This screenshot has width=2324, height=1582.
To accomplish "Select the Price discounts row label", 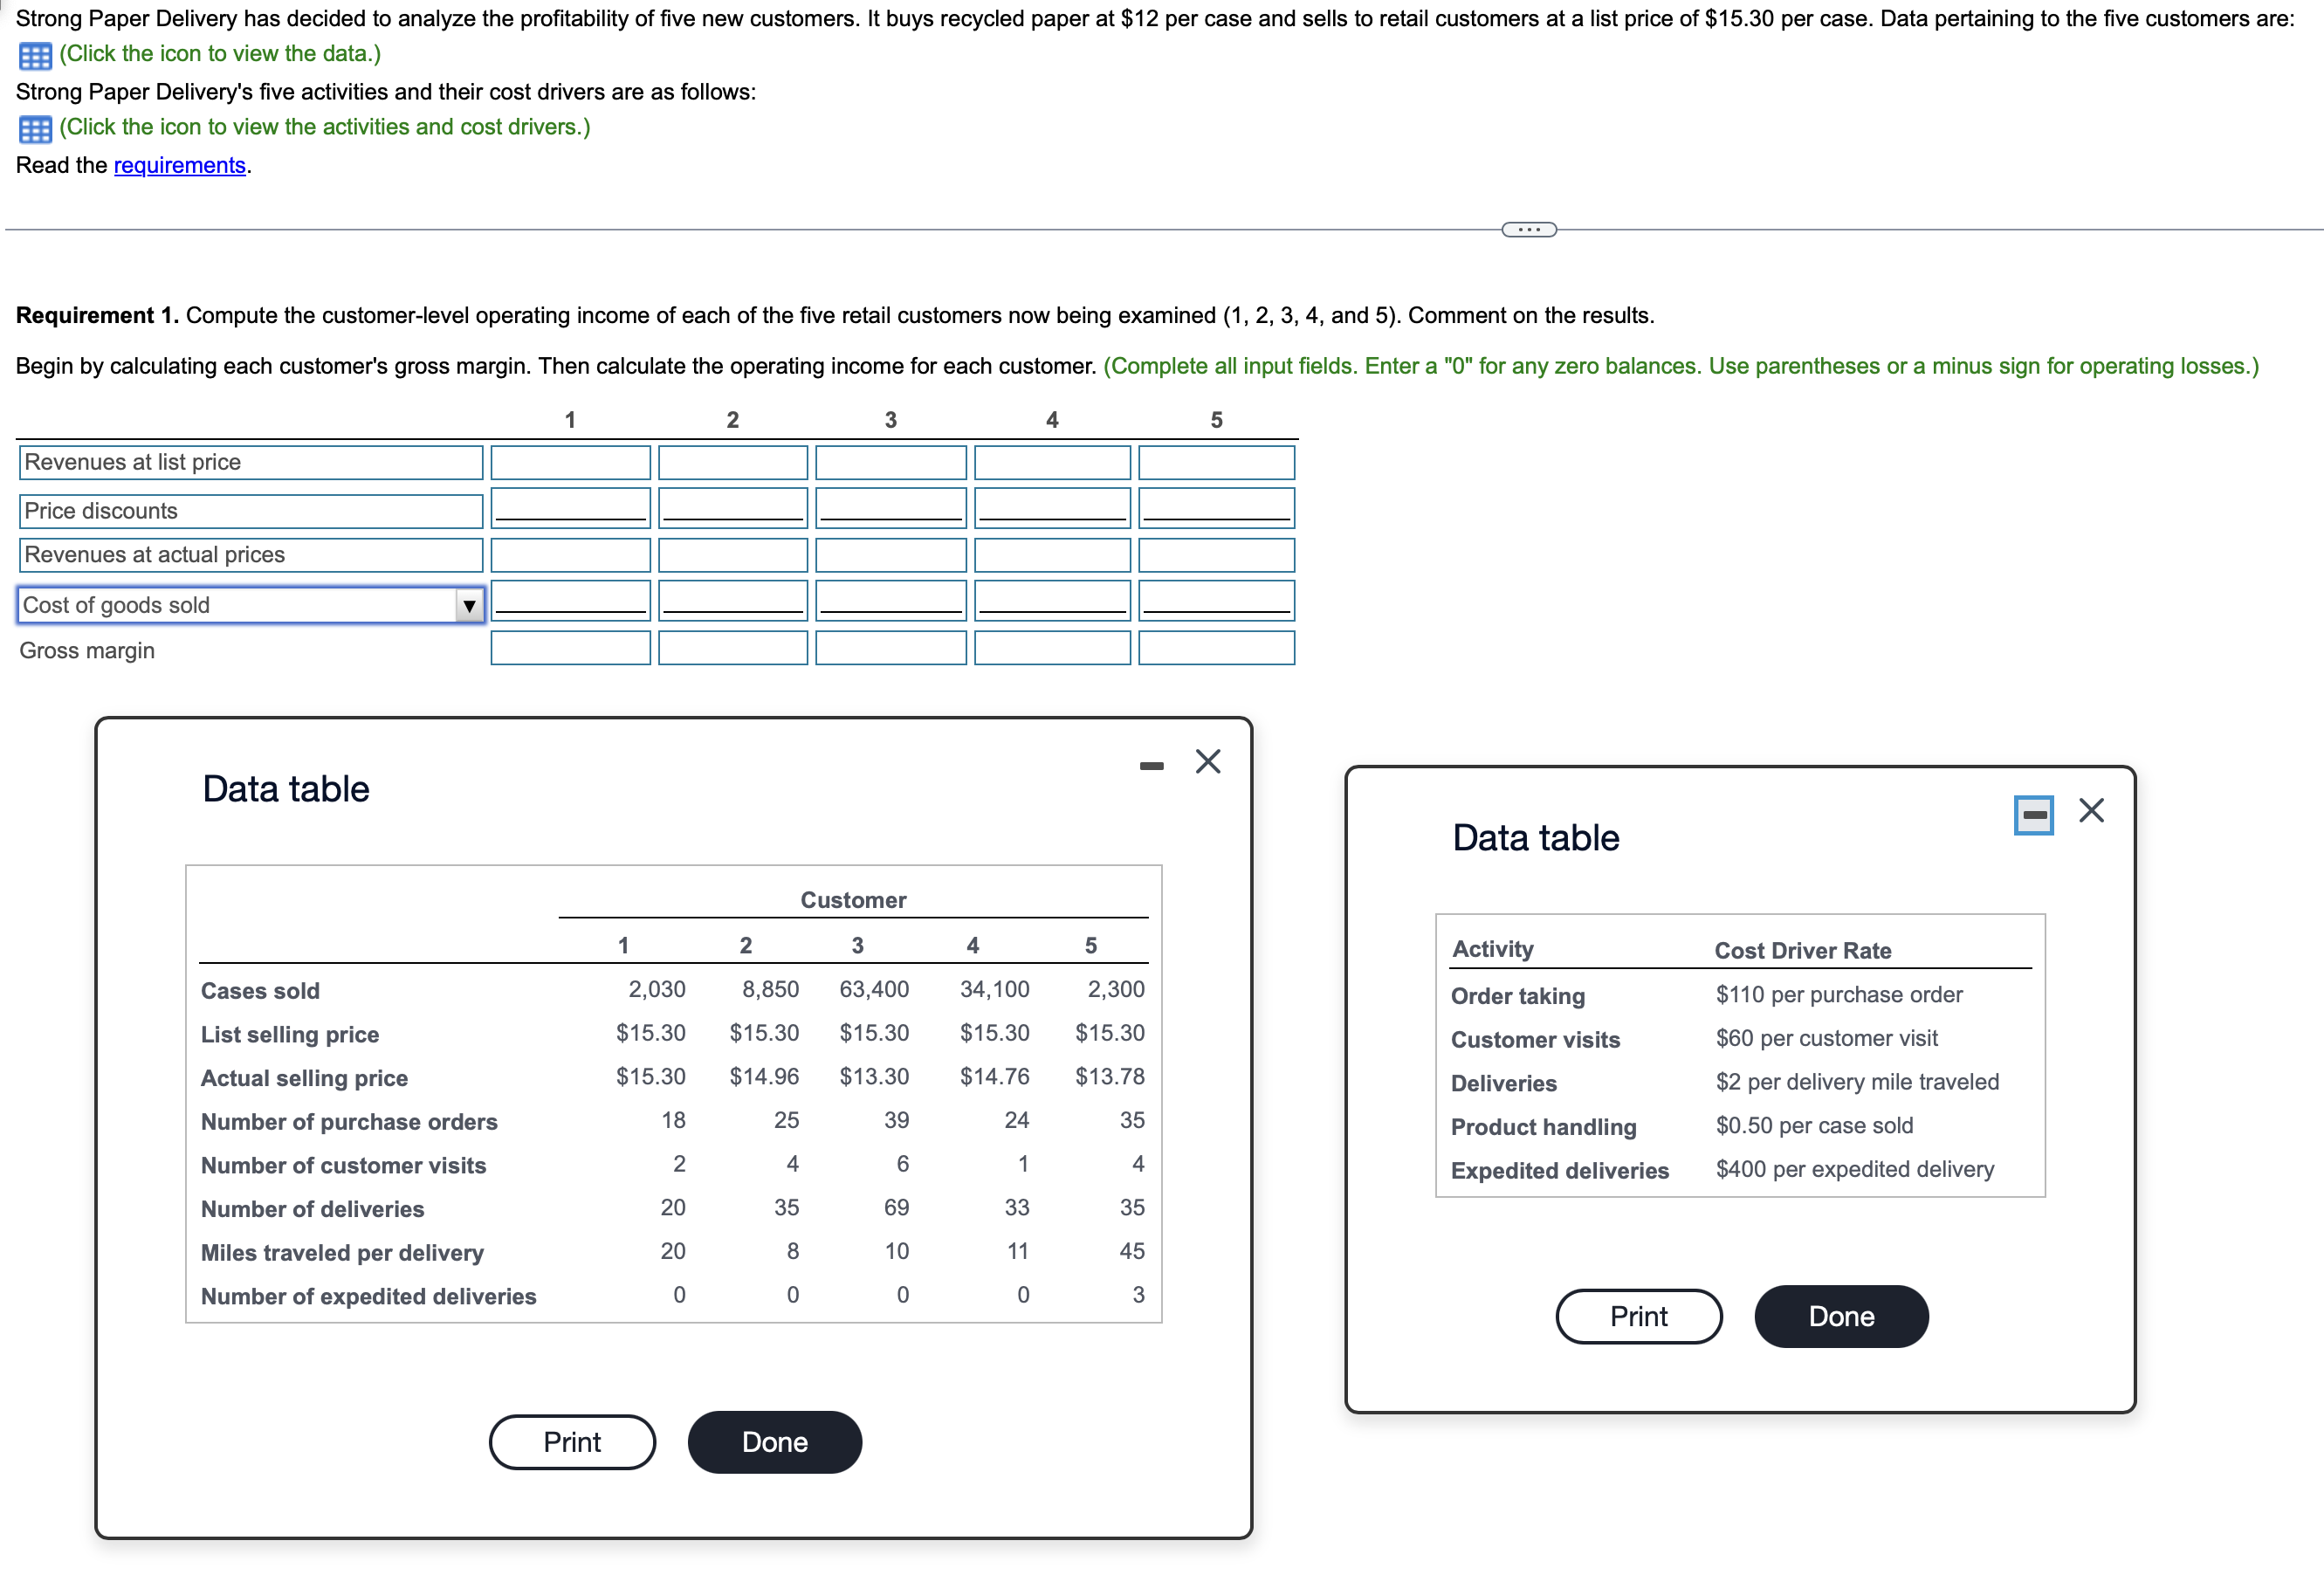I will coord(100,510).
